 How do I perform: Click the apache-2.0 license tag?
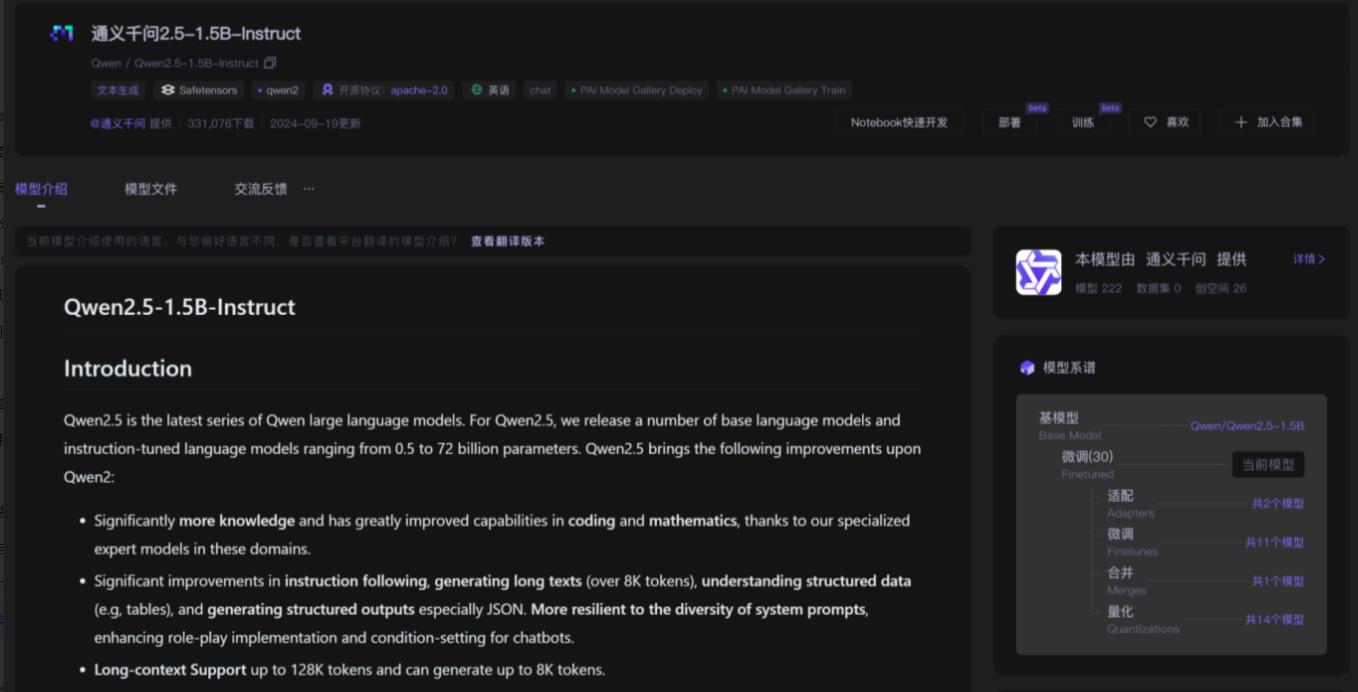click(x=384, y=90)
